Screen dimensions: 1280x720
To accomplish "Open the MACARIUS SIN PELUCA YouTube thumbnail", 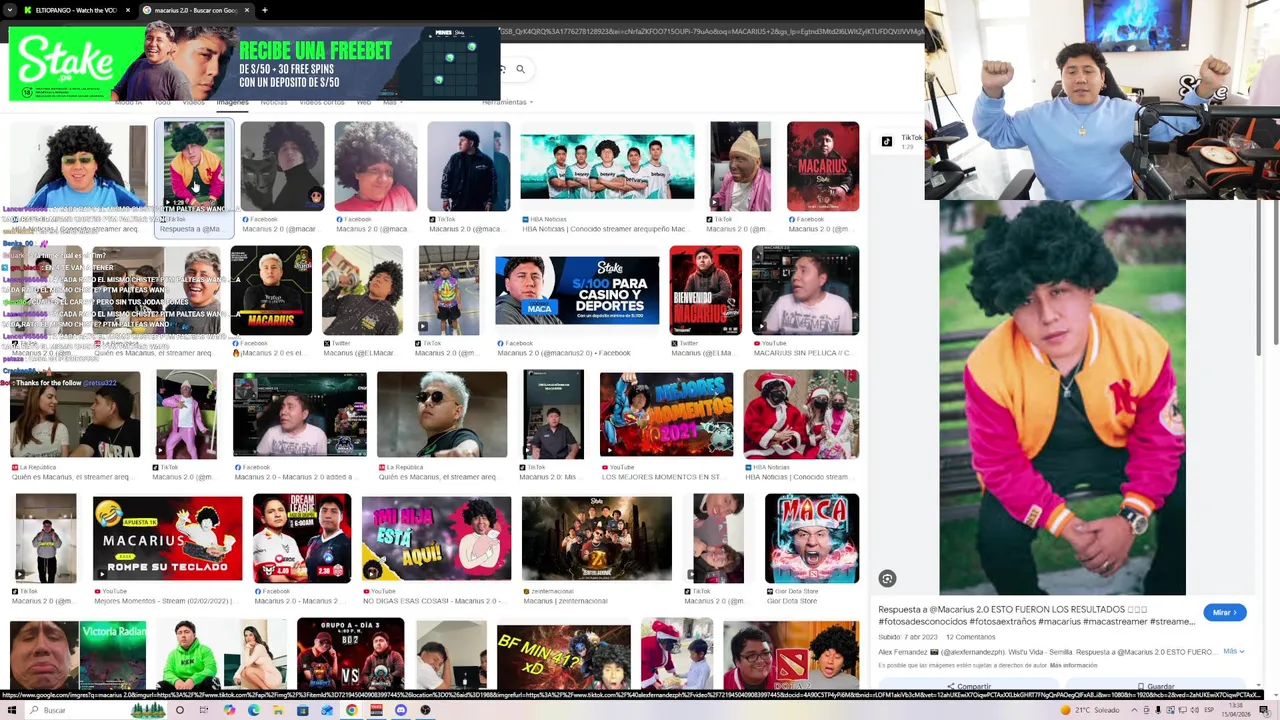I will [x=805, y=290].
